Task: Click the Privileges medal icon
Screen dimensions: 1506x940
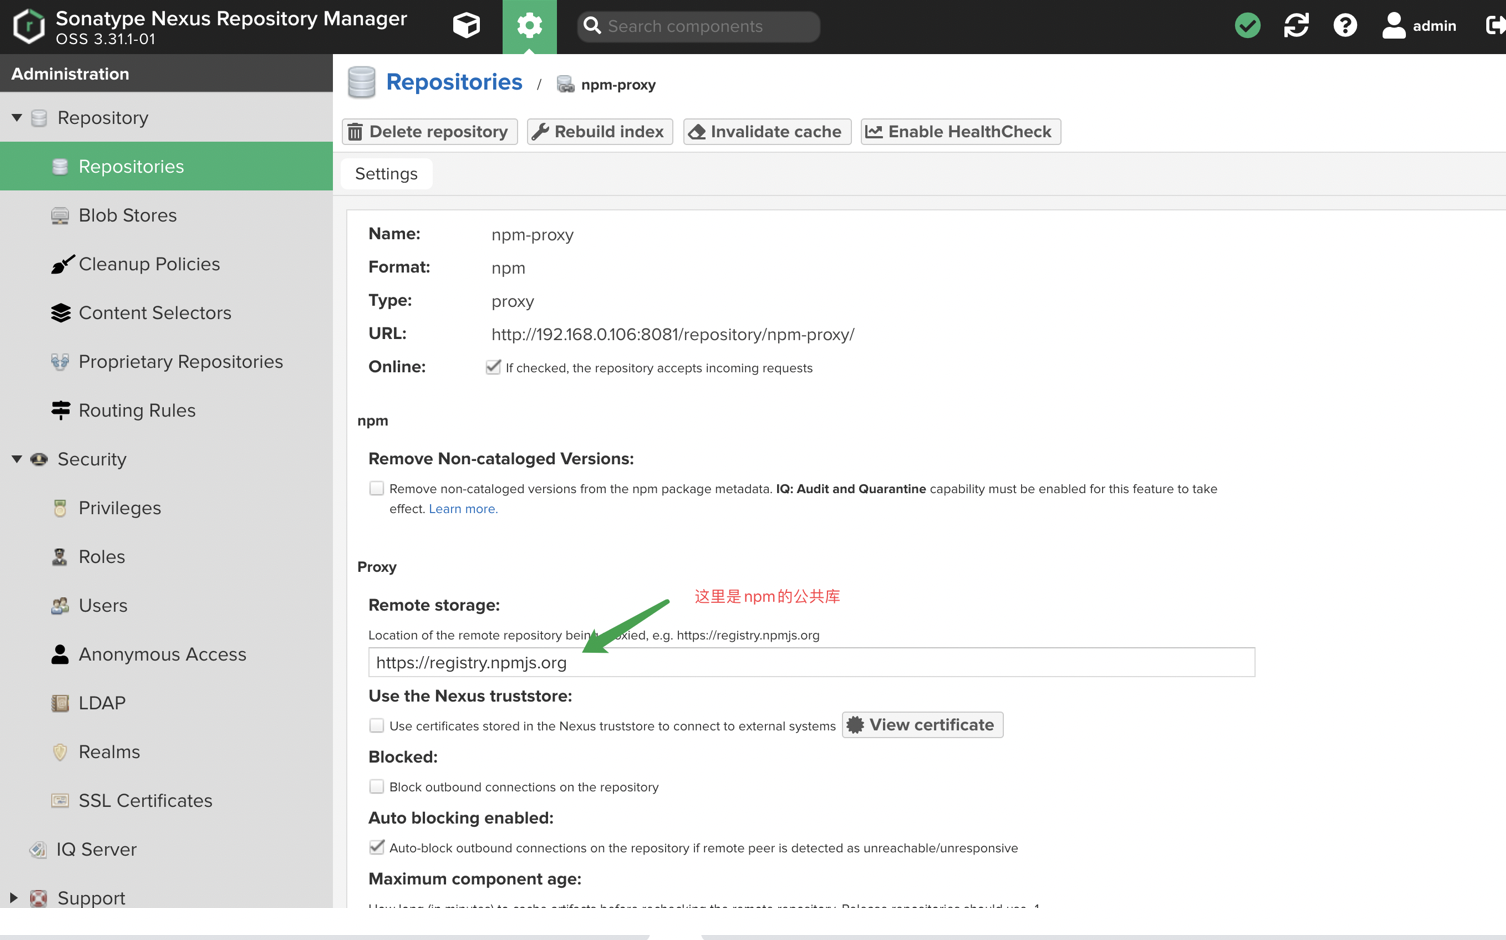Action: click(60, 508)
